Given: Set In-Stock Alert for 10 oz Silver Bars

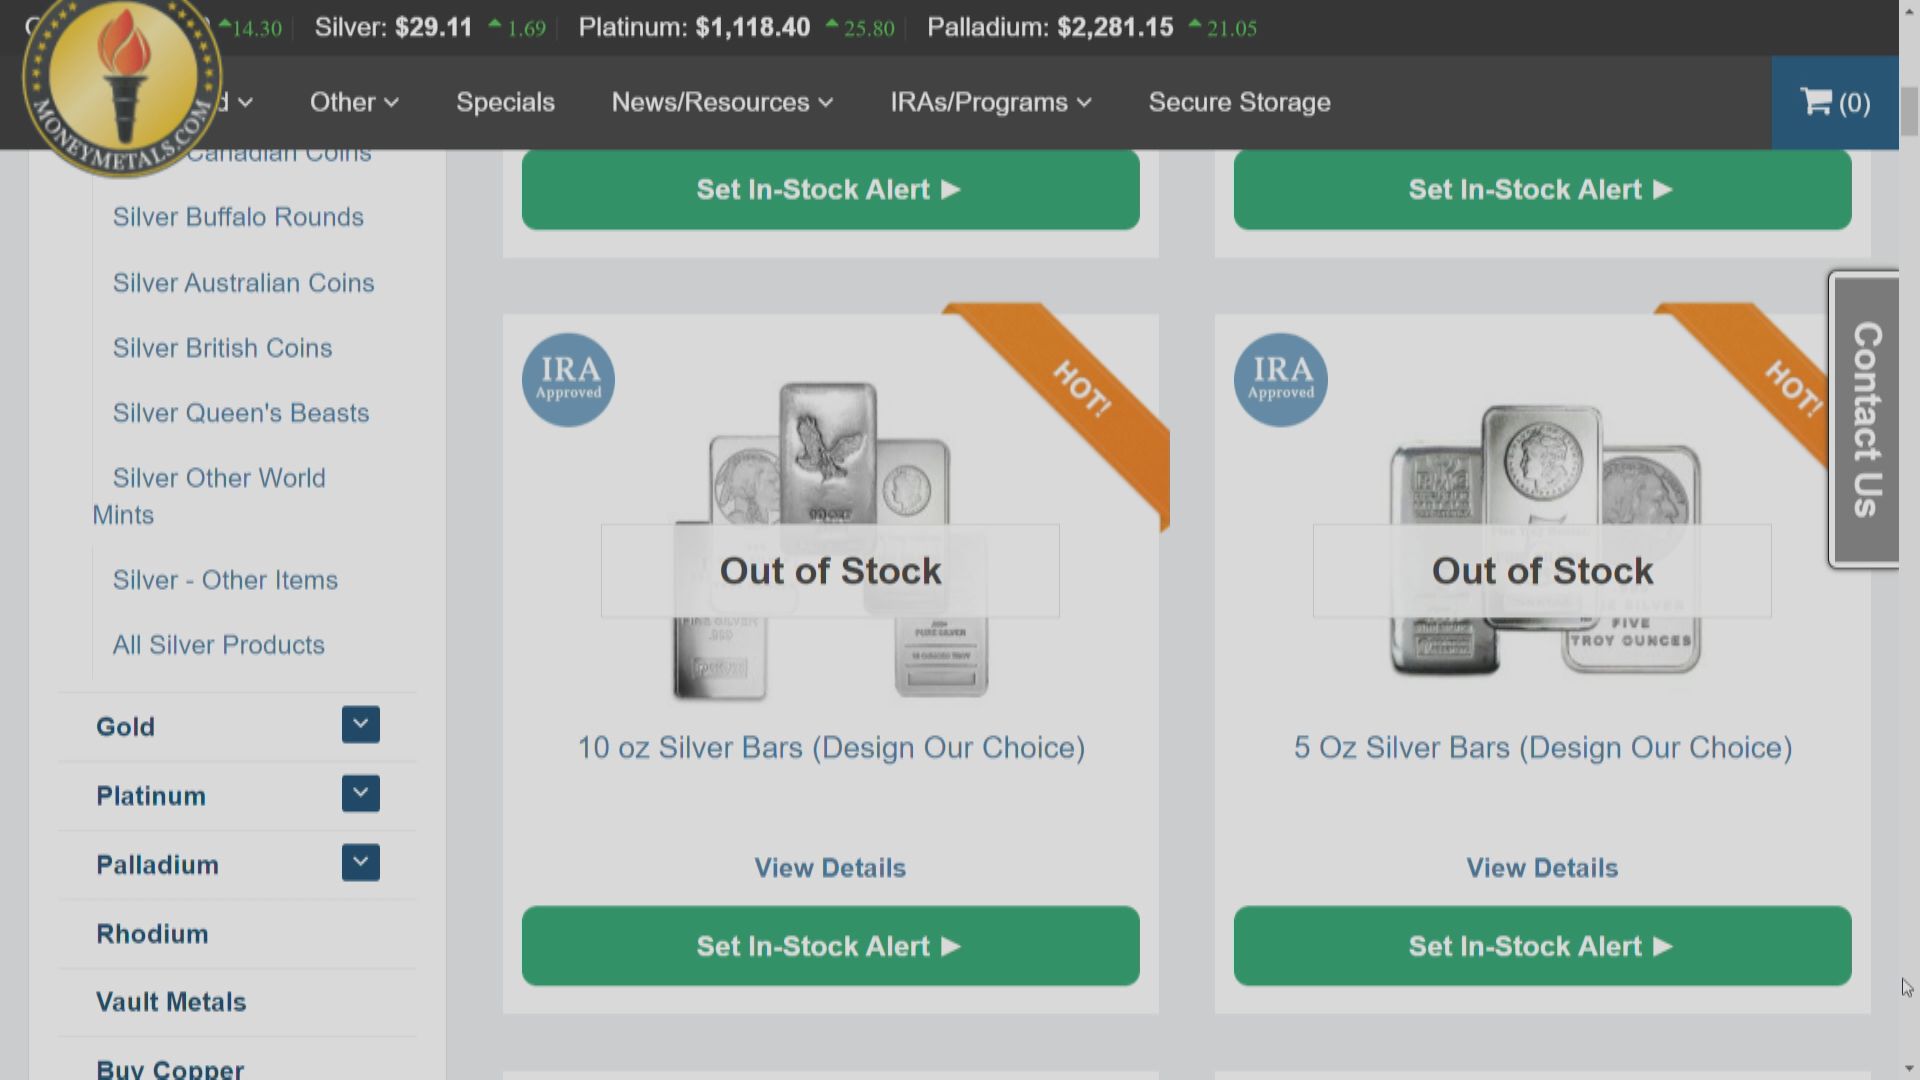Looking at the screenshot, I should (830, 946).
